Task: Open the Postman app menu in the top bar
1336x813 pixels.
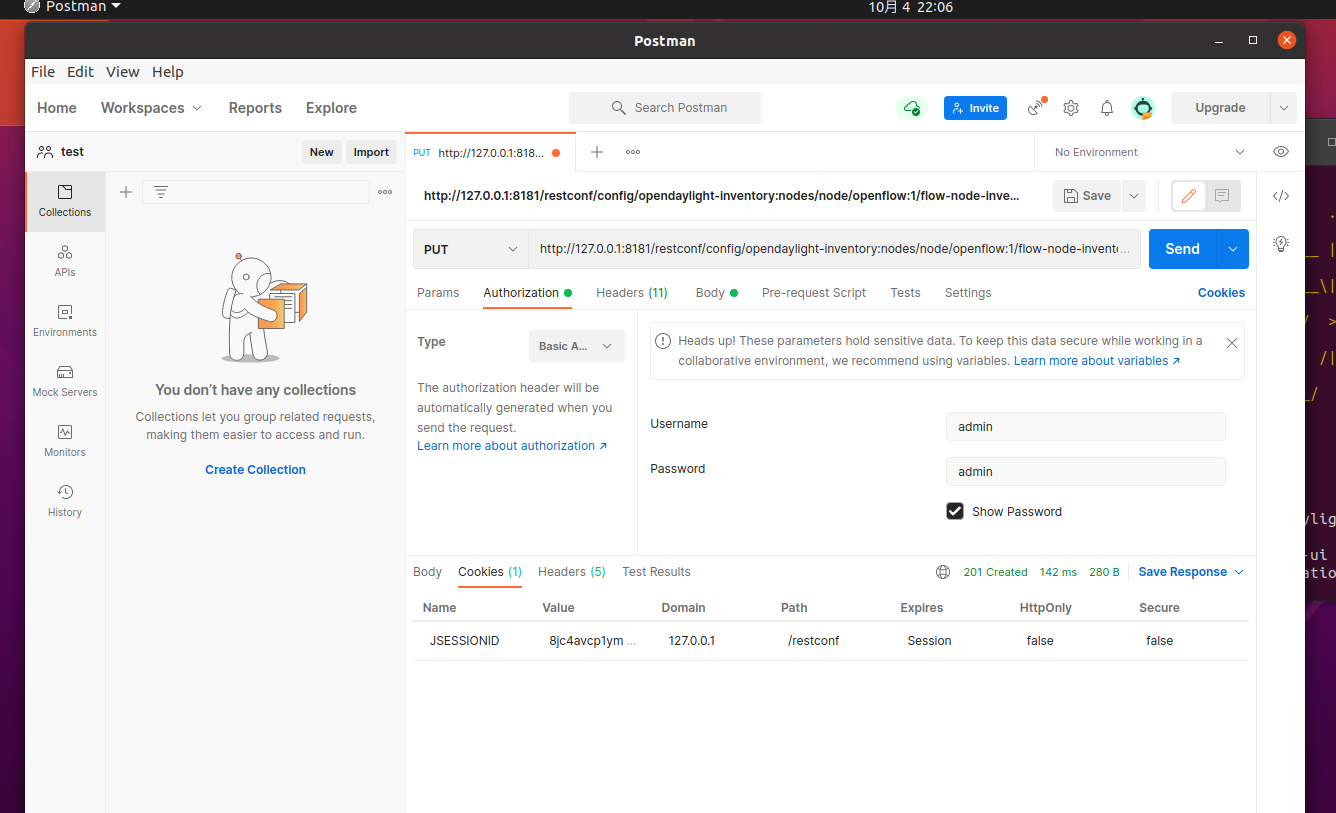Action: point(72,7)
